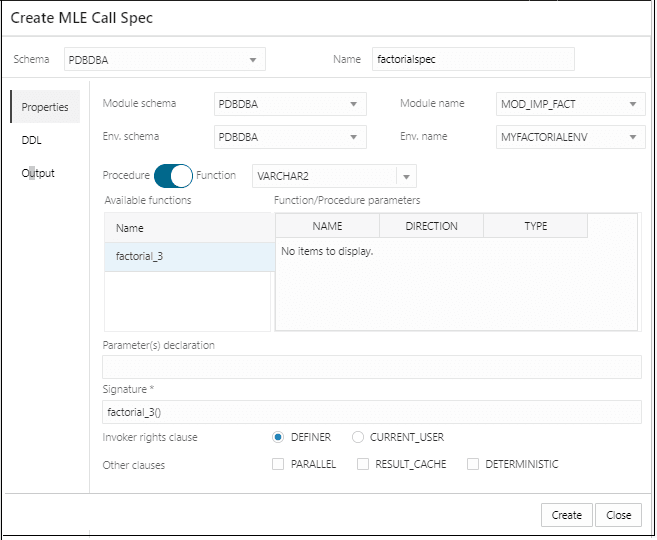657x540 pixels.
Task: Click the Signature input field
Action: [x=371, y=412]
